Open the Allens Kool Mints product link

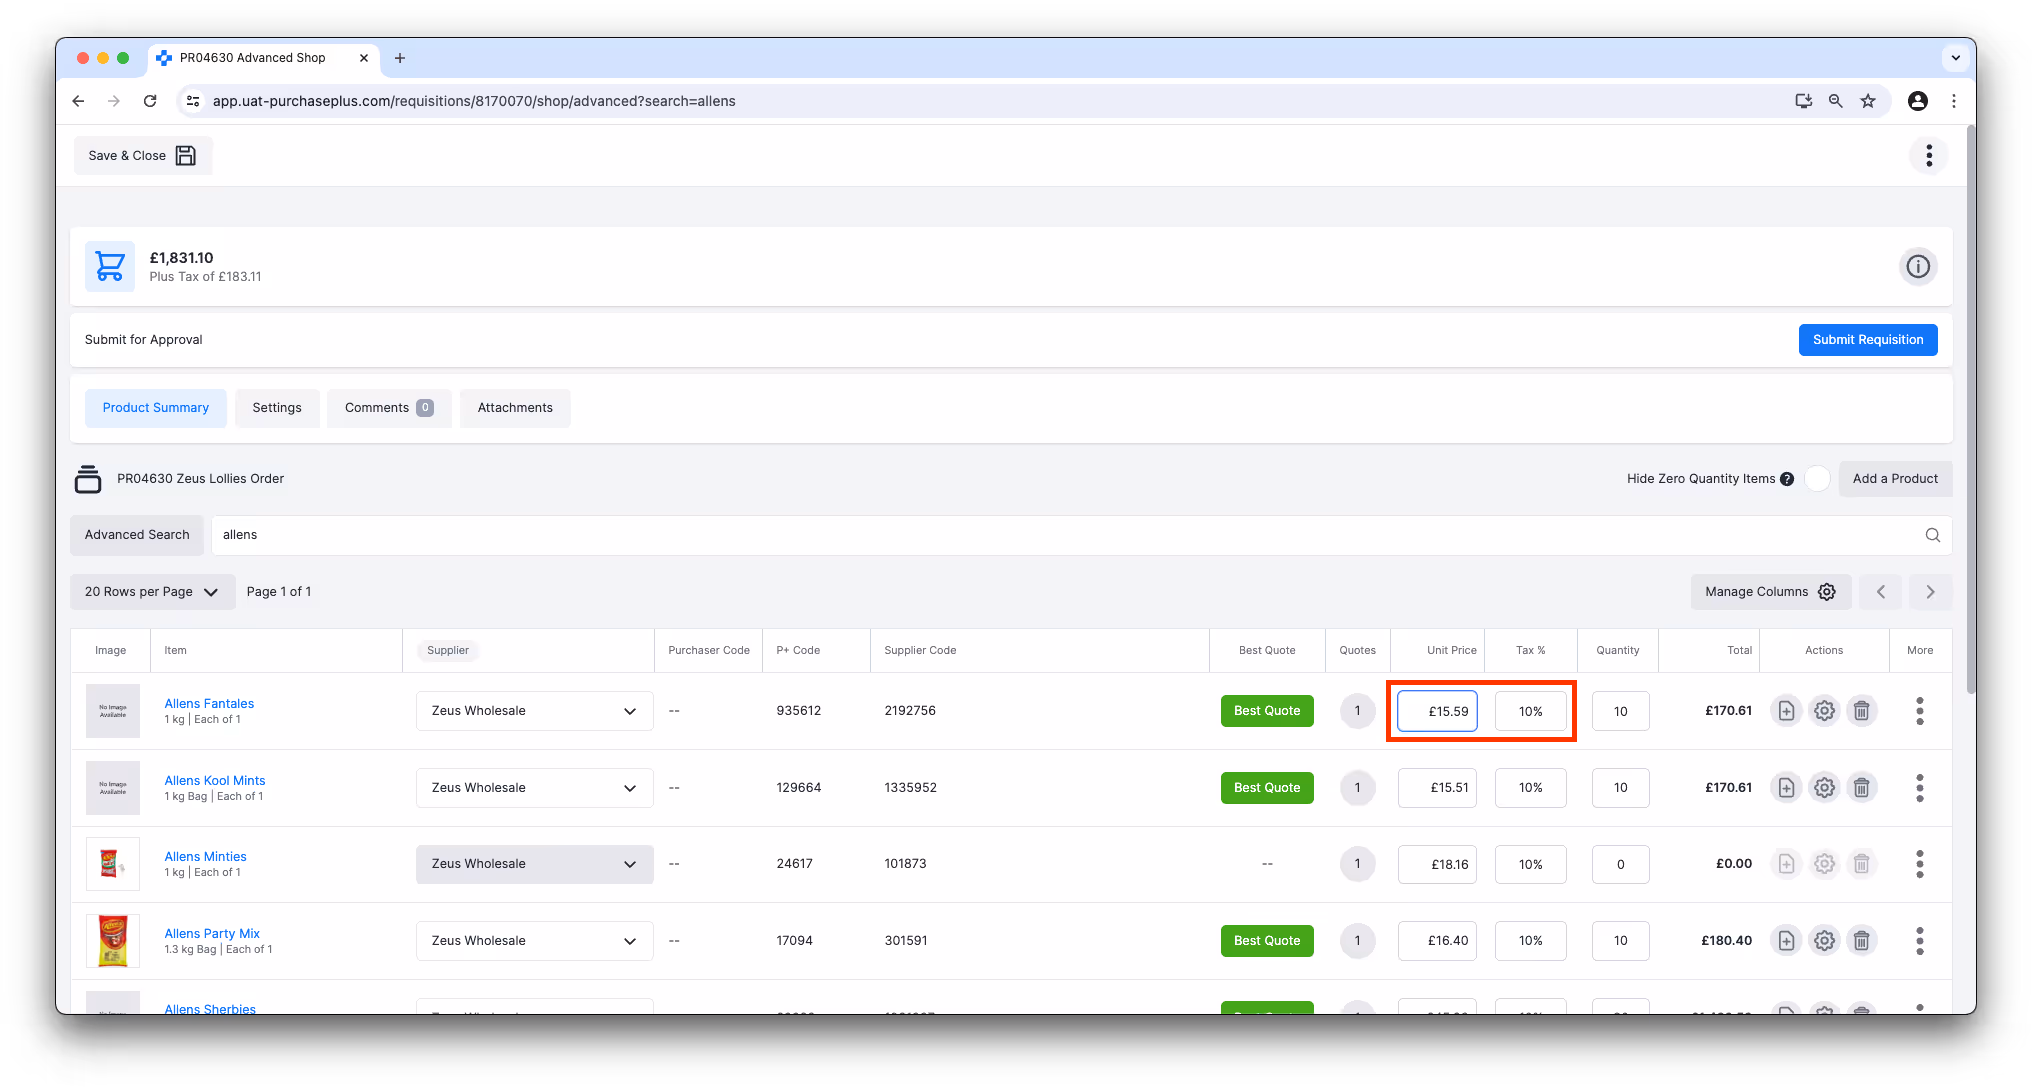(x=215, y=780)
